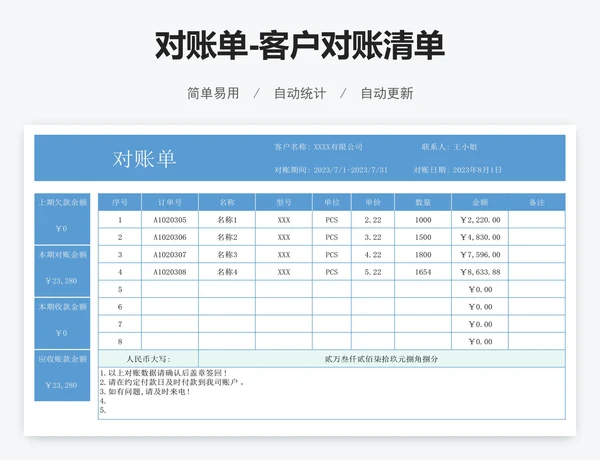The height and width of the screenshot is (460, 600).
Task: Select order number cell A1020306
Action: 170,237
